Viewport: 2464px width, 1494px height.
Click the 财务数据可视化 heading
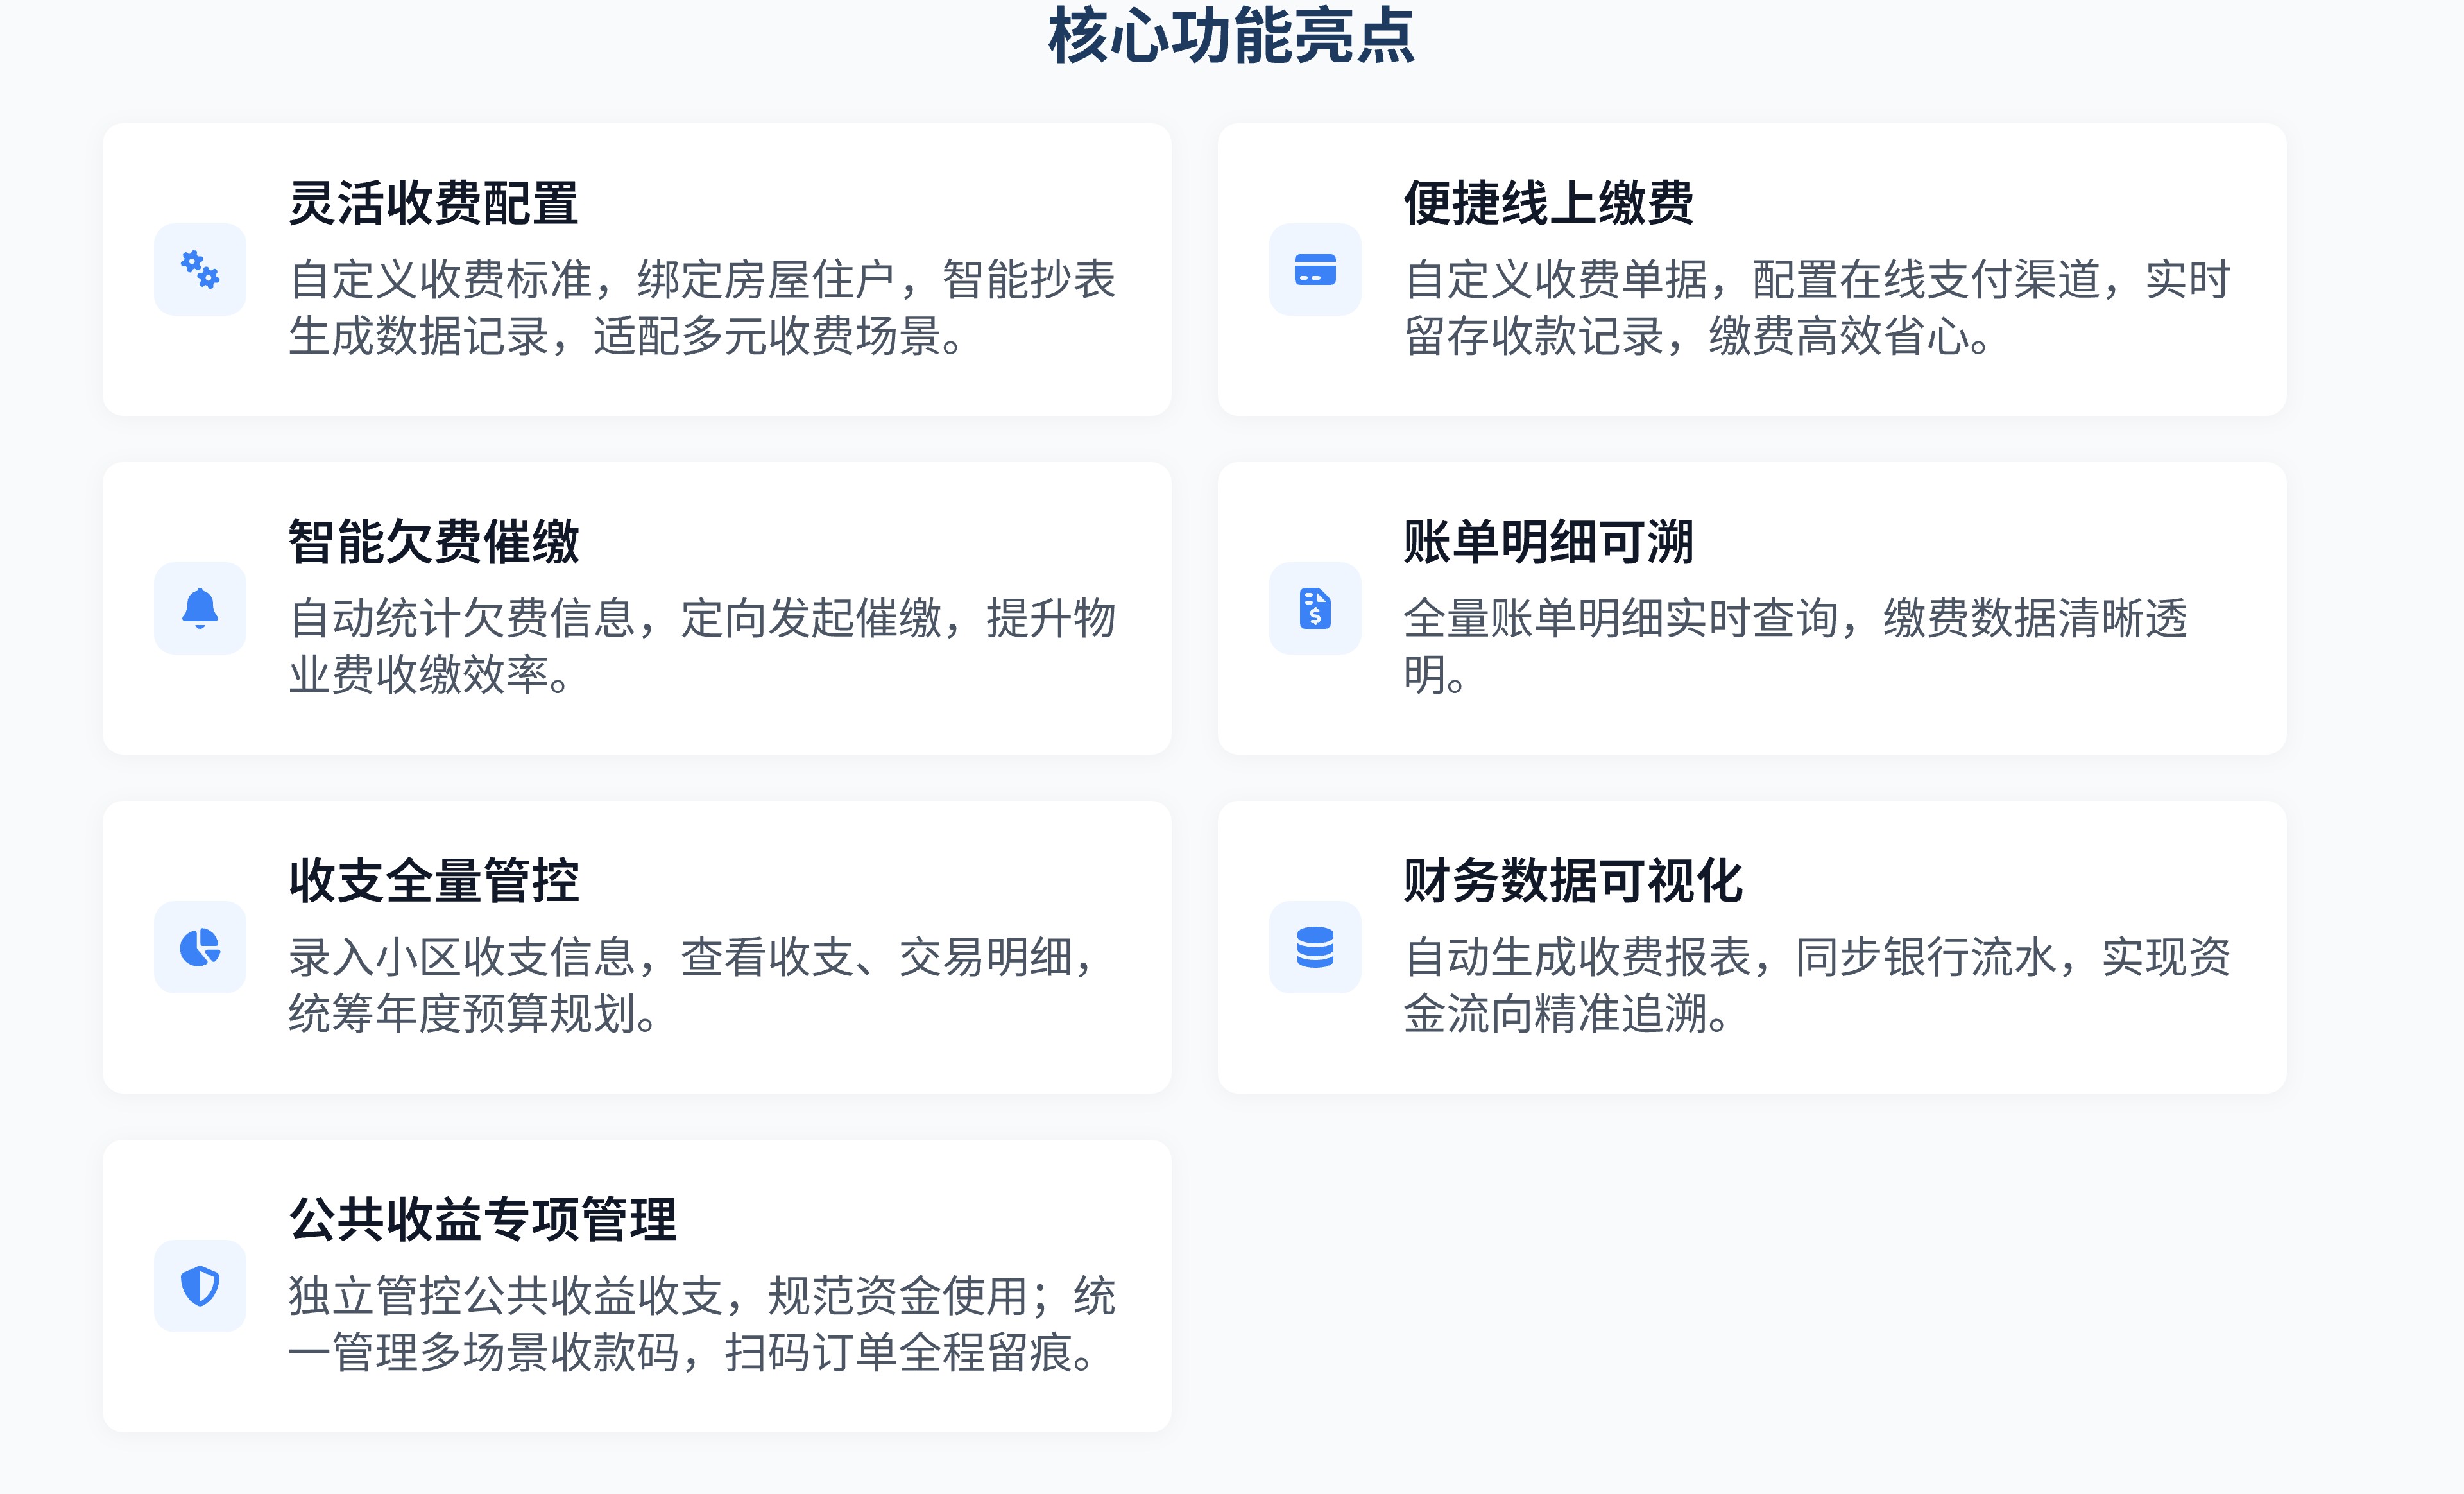click(1572, 882)
